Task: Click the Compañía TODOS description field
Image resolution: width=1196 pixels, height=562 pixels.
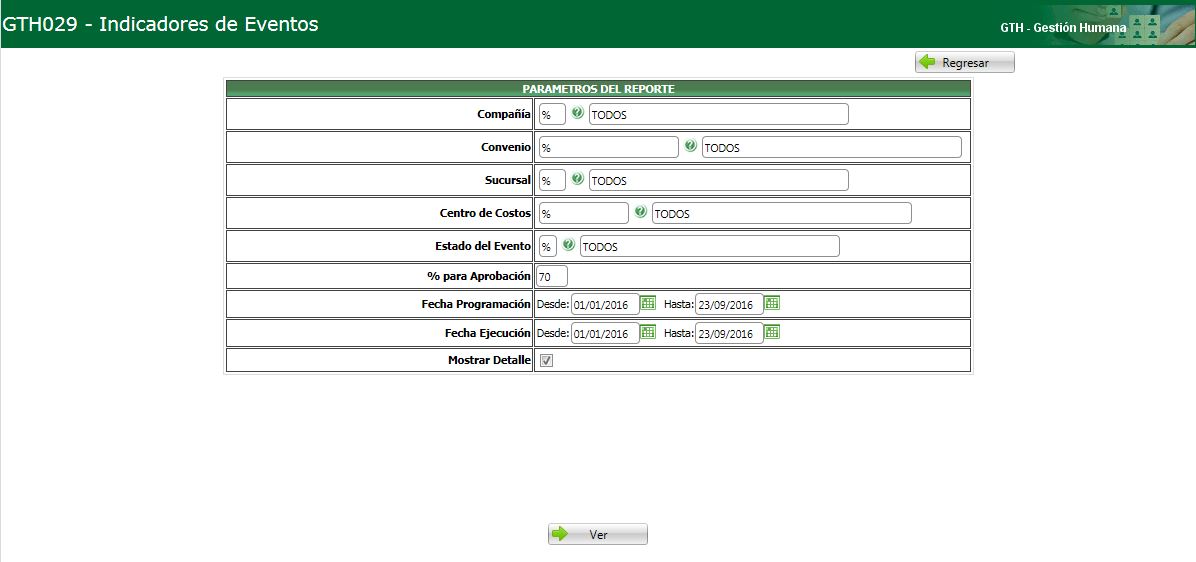Action: (719, 114)
